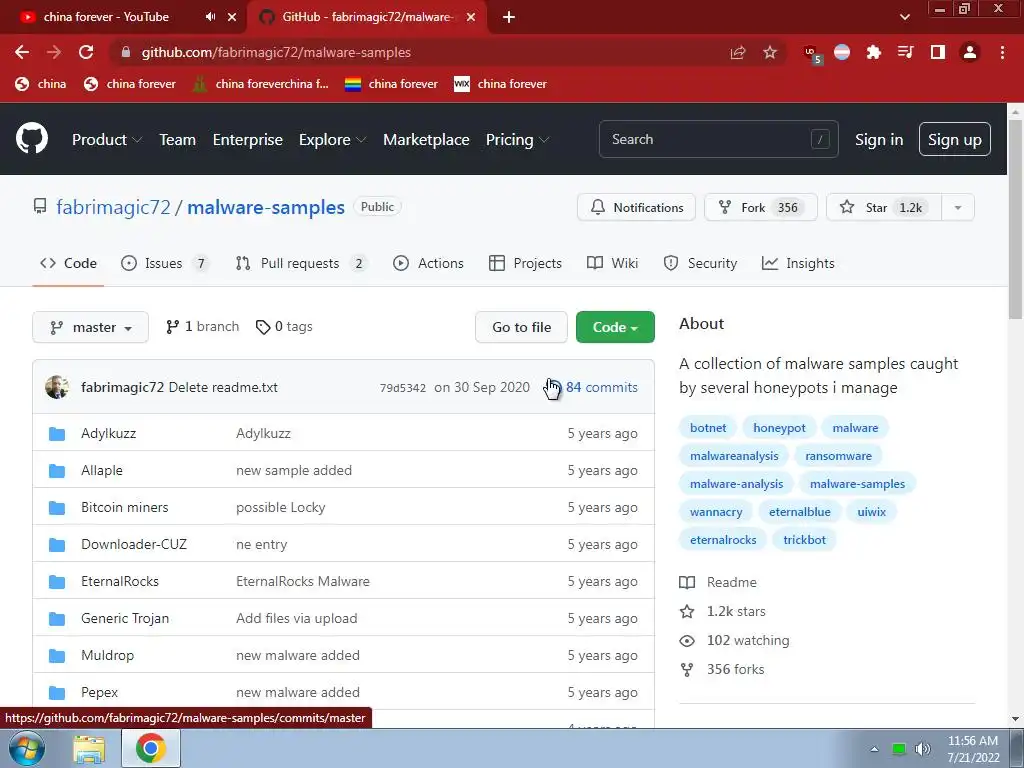Open the Marketplace nav link
1024x768 pixels.
(426, 139)
